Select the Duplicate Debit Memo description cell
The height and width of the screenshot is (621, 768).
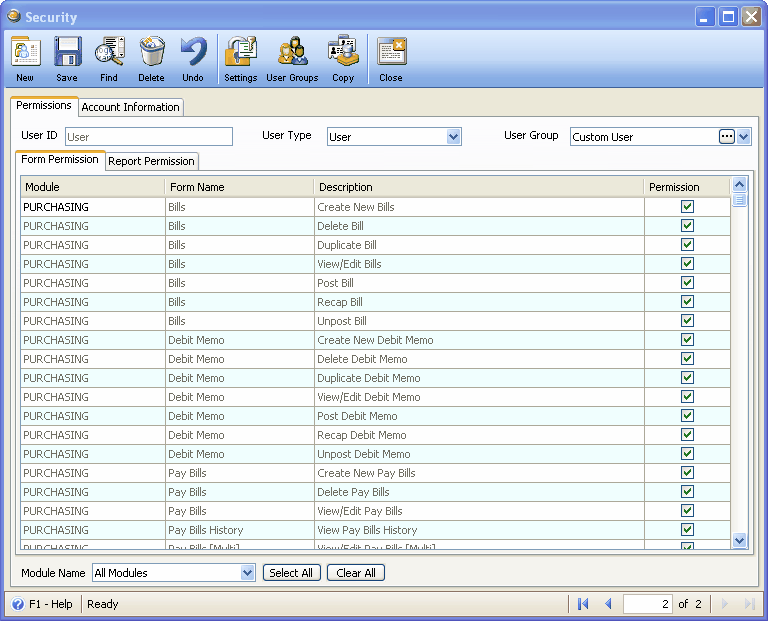(479, 378)
